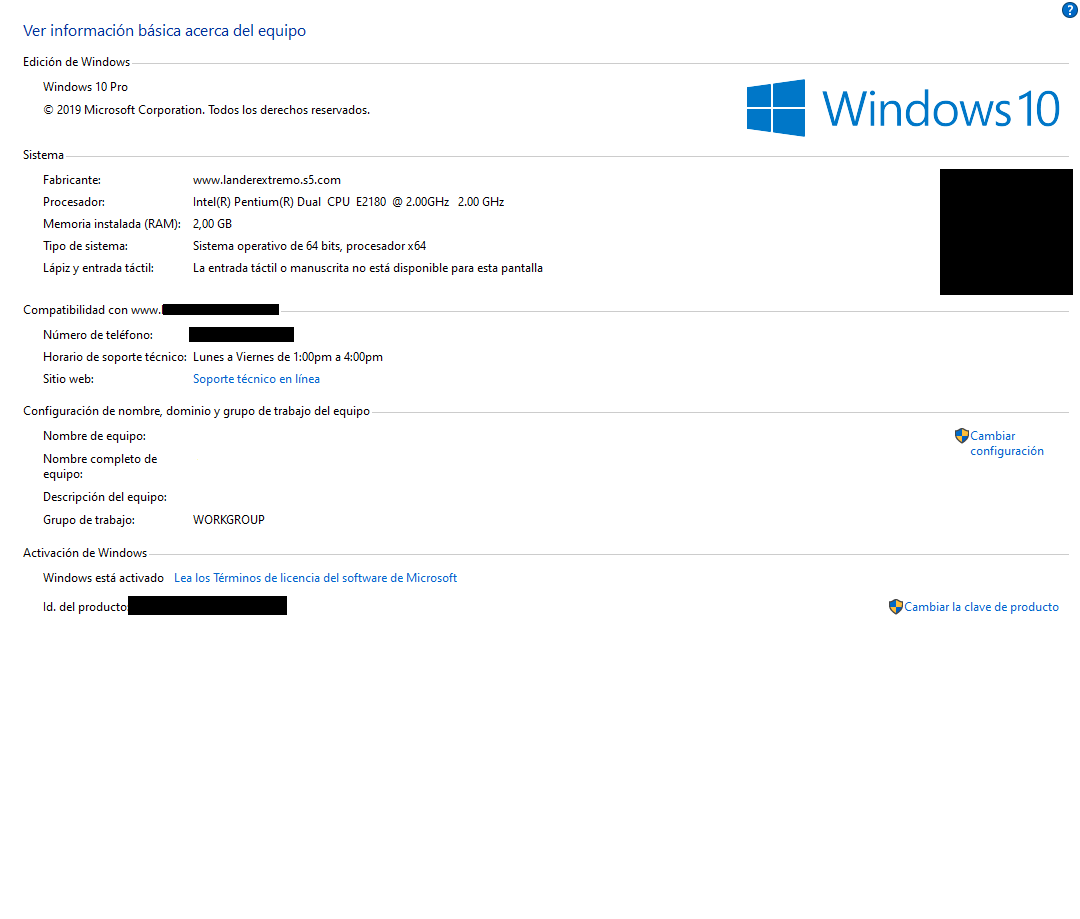
Task: Click the Lunes a Viernes support hours text
Action: point(288,357)
